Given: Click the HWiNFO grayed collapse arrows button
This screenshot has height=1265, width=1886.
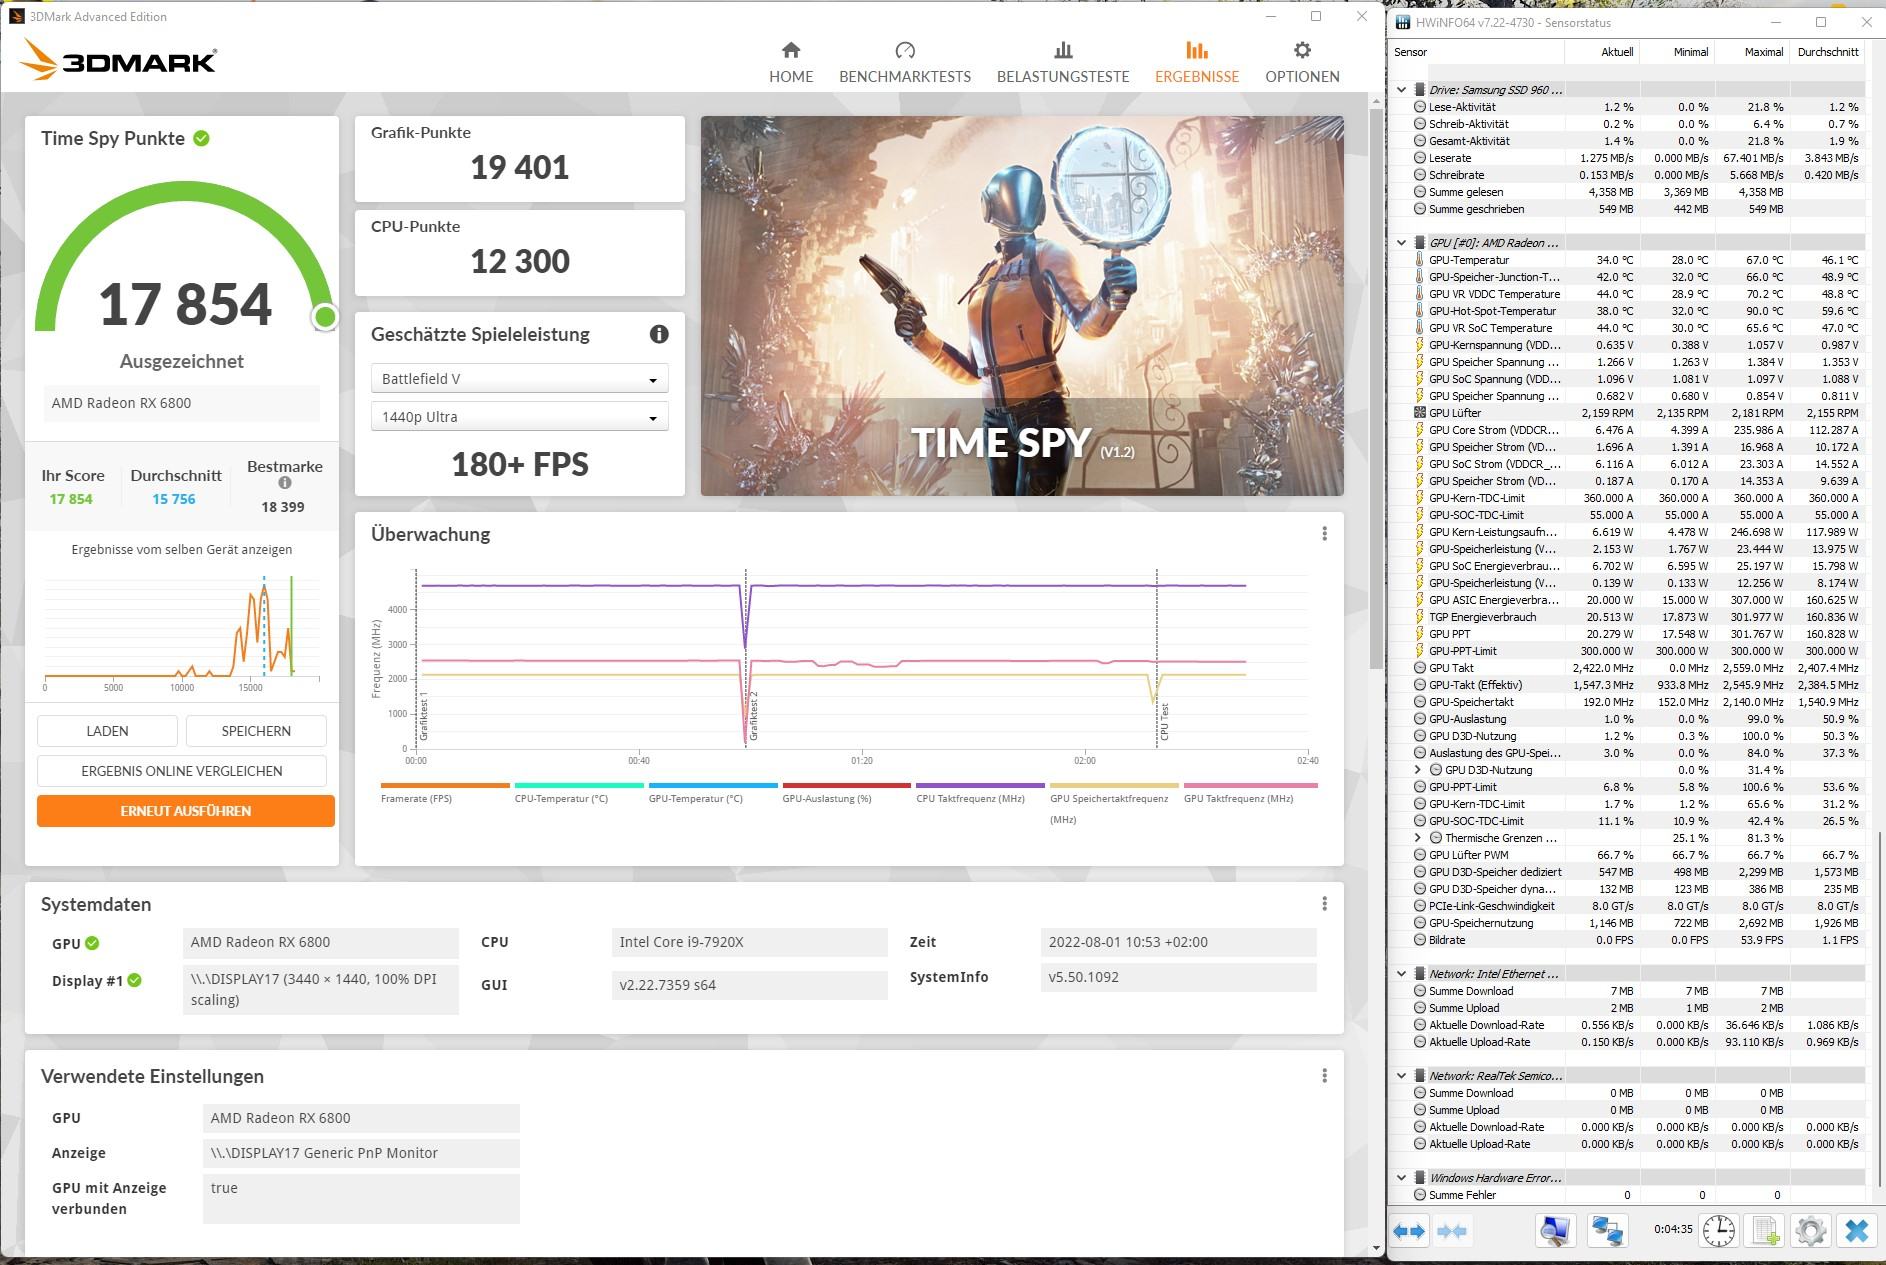Looking at the screenshot, I should tap(1452, 1231).
